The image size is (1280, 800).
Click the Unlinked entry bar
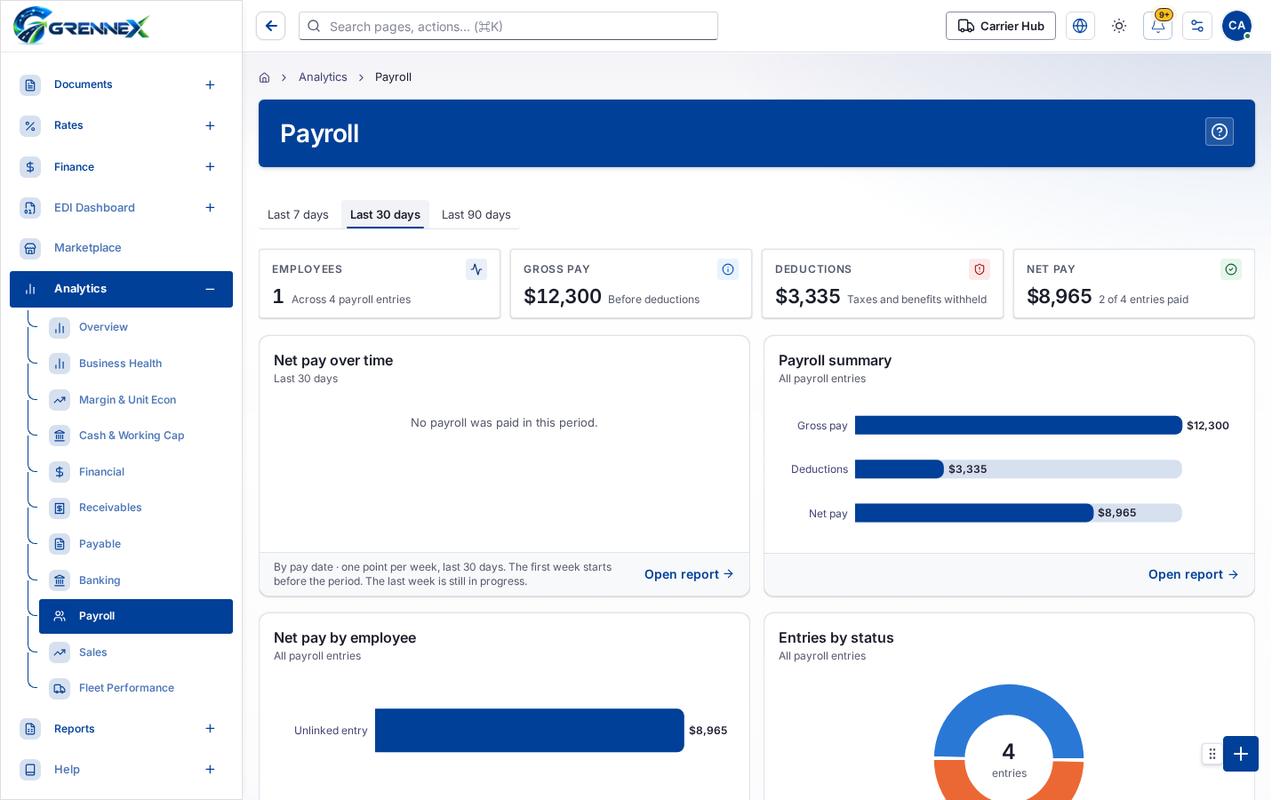(x=529, y=730)
